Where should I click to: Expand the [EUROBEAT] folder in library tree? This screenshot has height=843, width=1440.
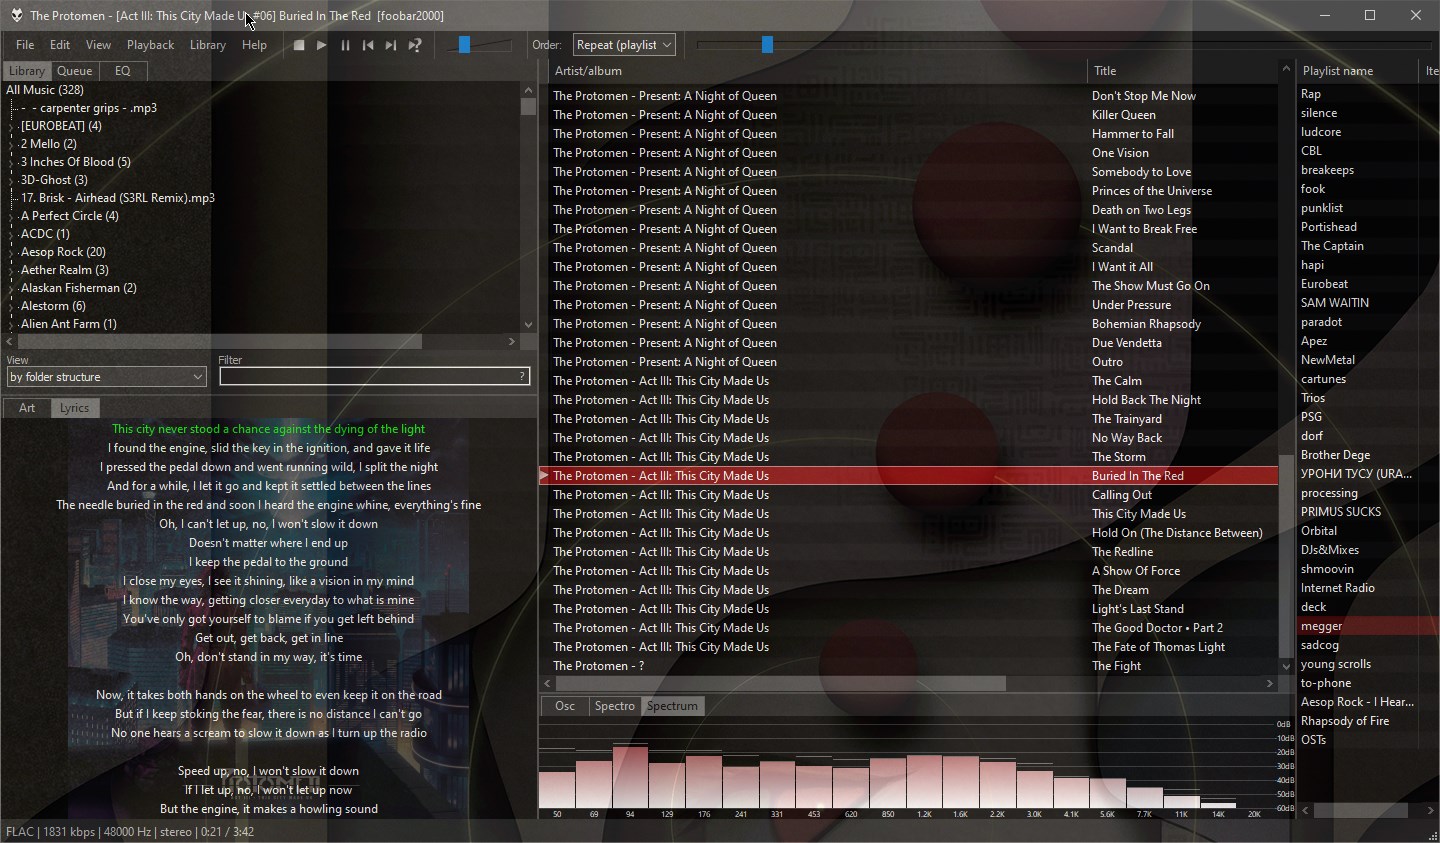coord(11,126)
